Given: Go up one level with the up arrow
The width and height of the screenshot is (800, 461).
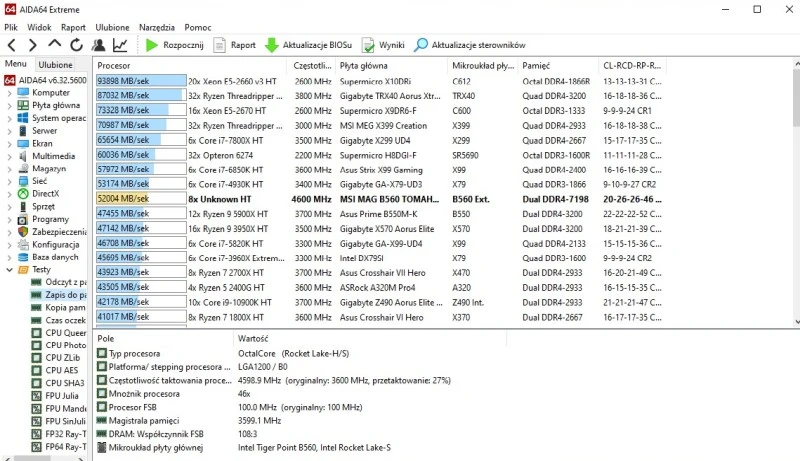Looking at the screenshot, I should point(55,45).
